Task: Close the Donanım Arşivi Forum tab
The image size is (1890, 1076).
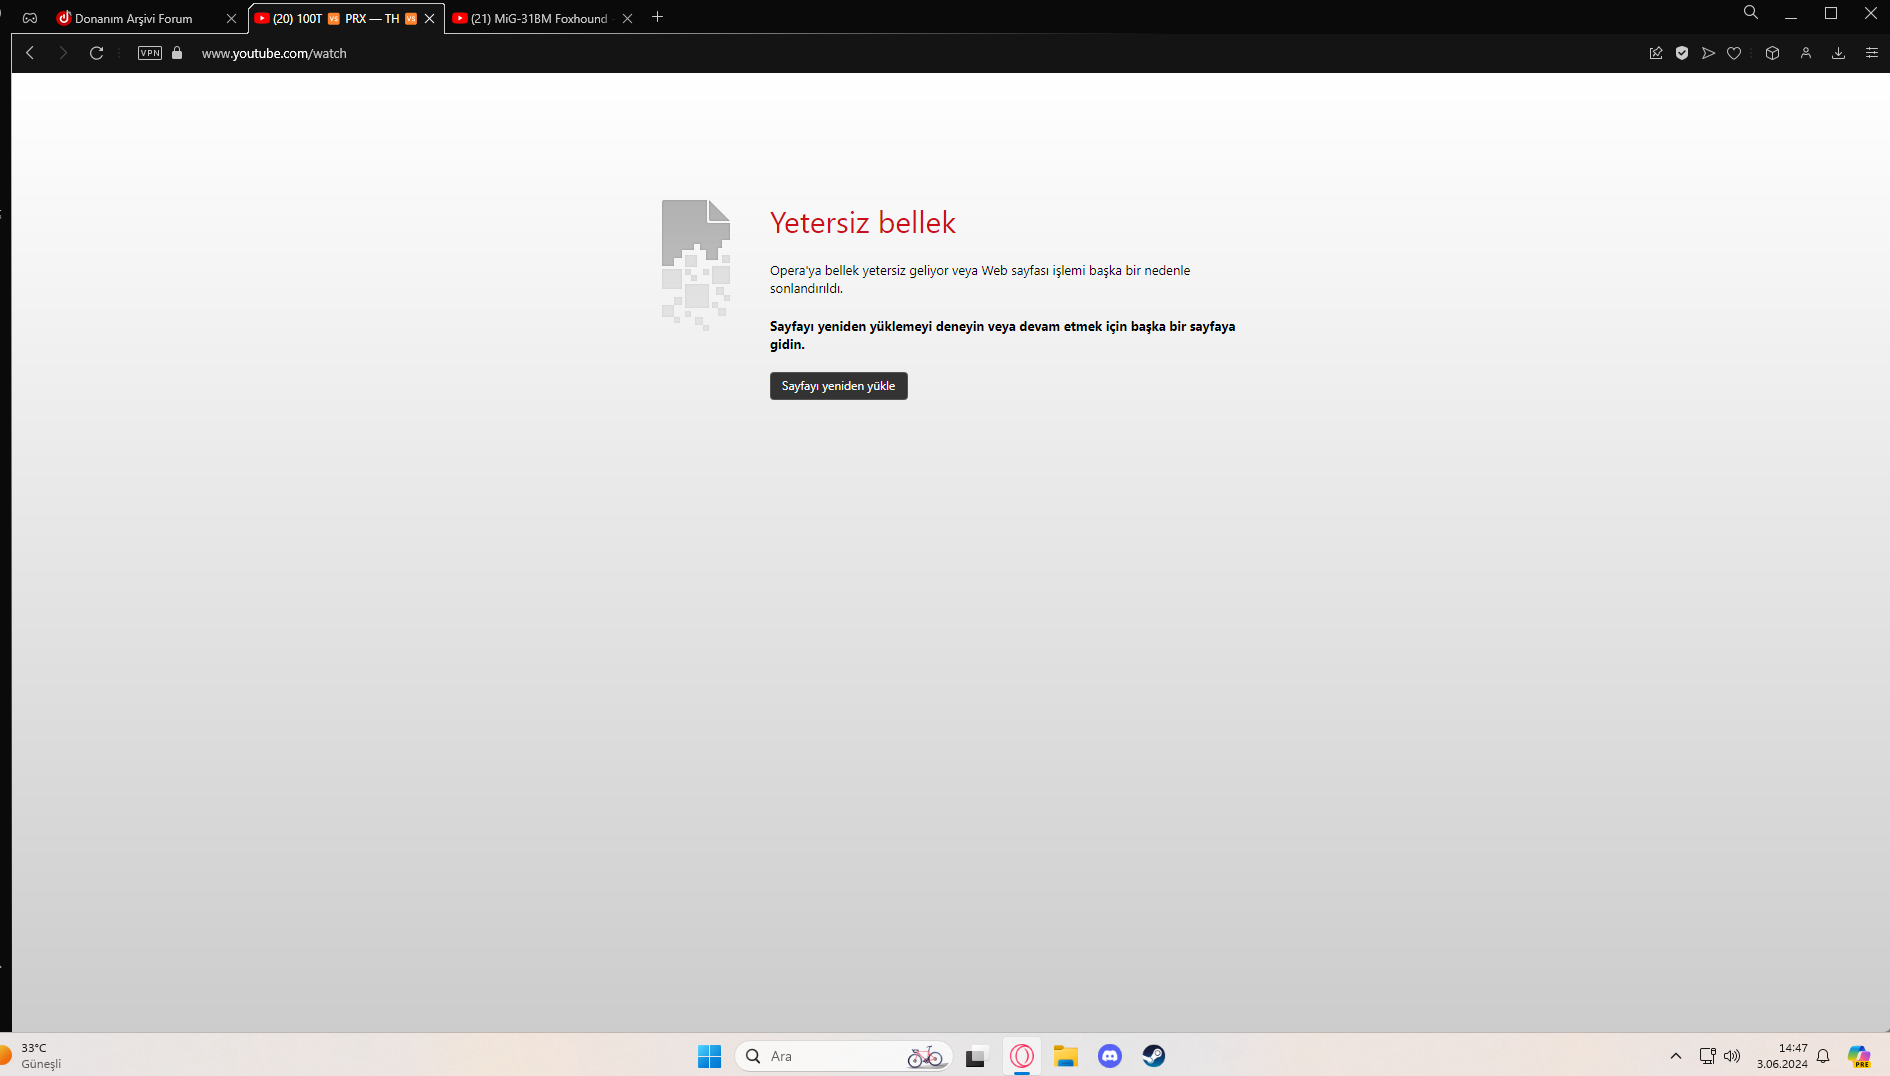Action: (231, 18)
